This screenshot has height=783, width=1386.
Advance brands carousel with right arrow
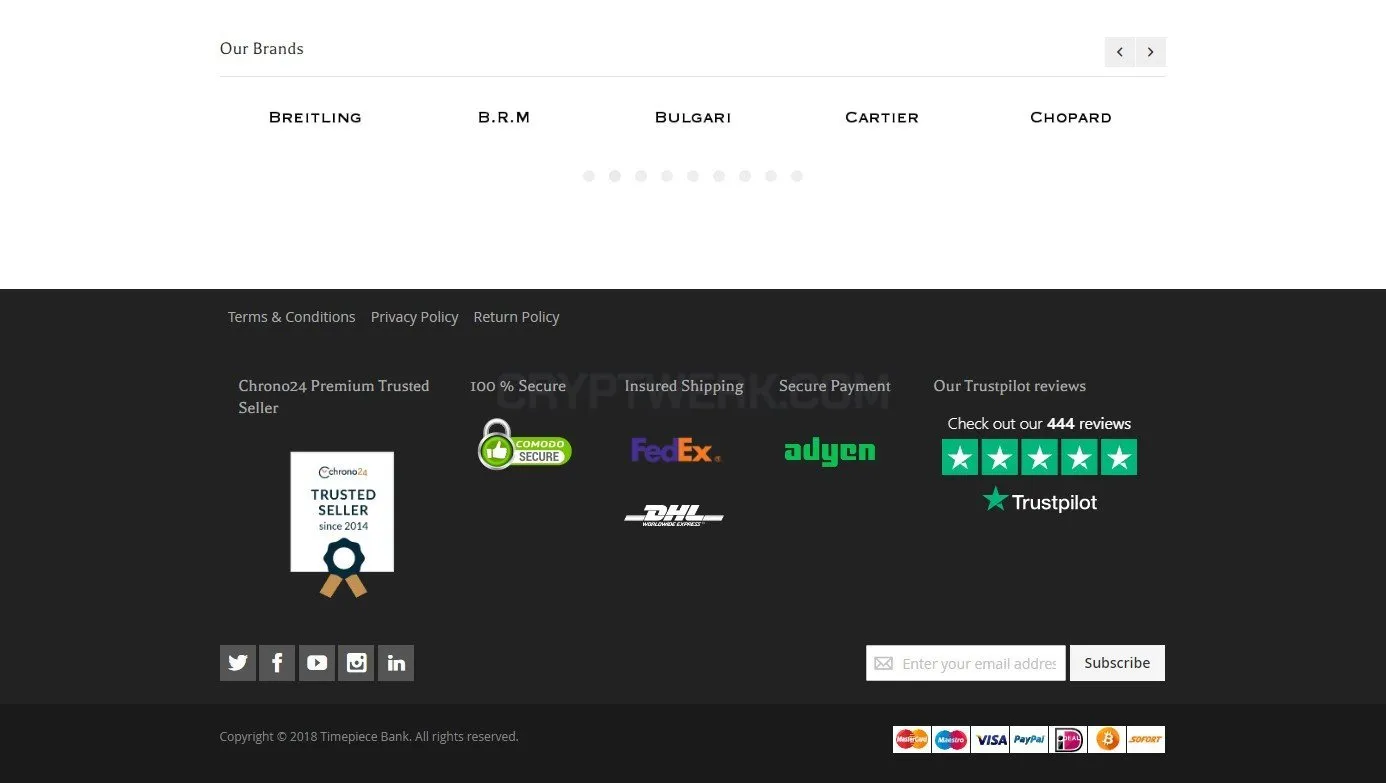click(x=1151, y=52)
